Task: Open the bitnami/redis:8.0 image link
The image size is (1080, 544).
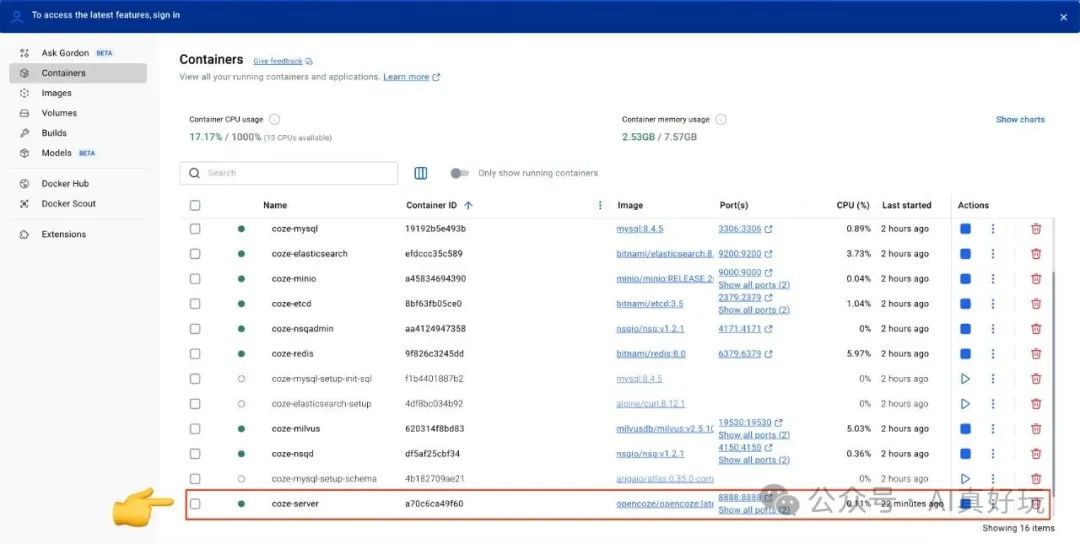Action: coord(651,354)
